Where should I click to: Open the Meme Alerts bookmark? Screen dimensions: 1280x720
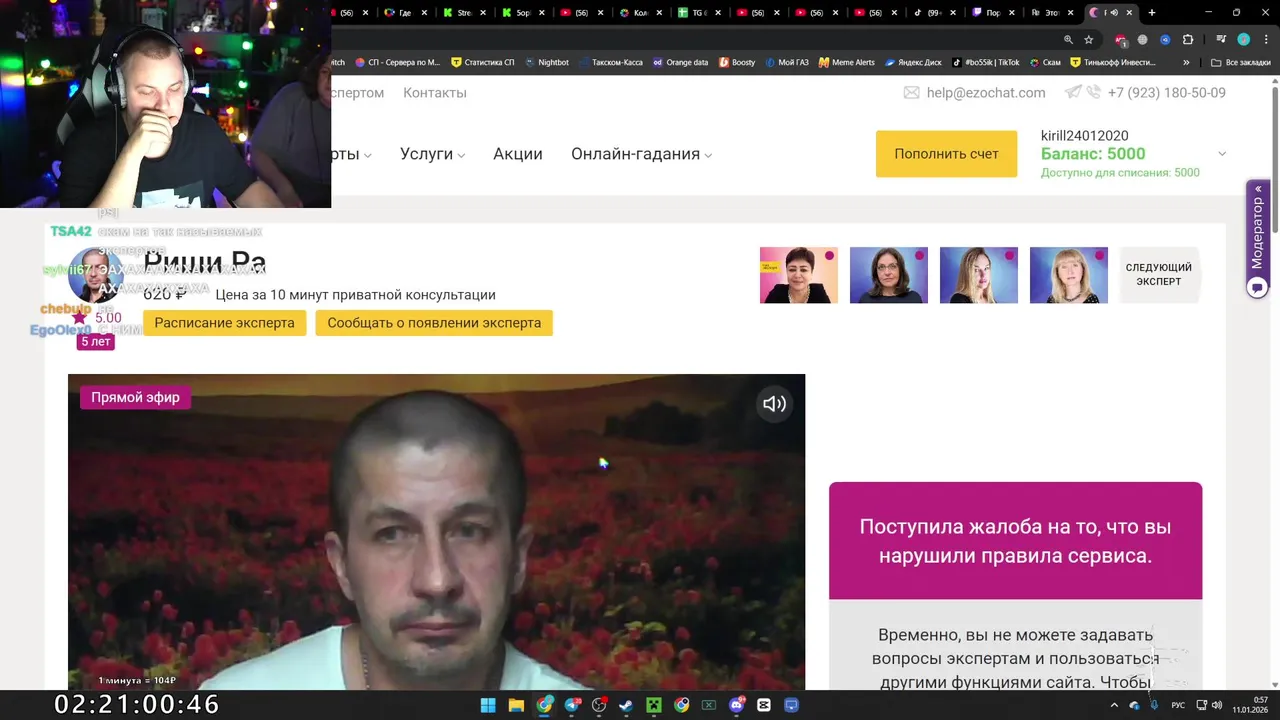click(x=847, y=62)
